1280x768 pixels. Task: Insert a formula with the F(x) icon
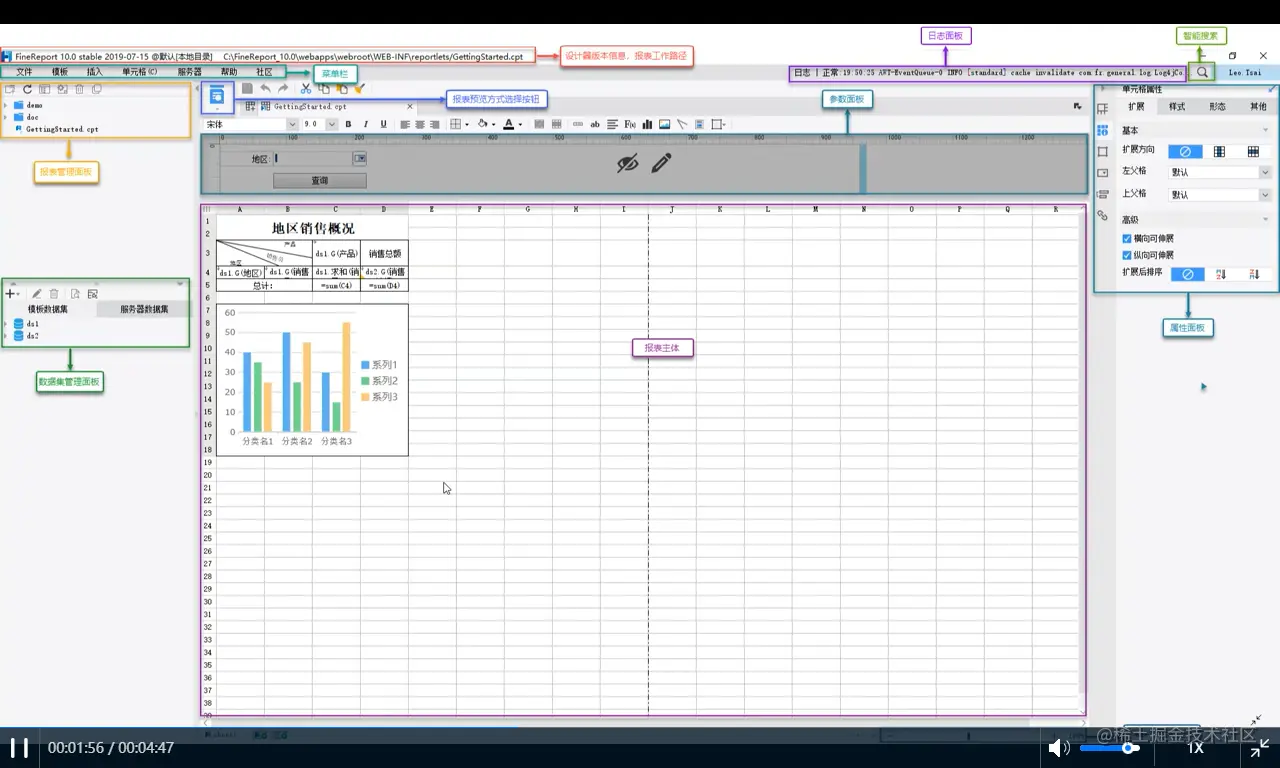pyautogui.click(x=630, y=124)
